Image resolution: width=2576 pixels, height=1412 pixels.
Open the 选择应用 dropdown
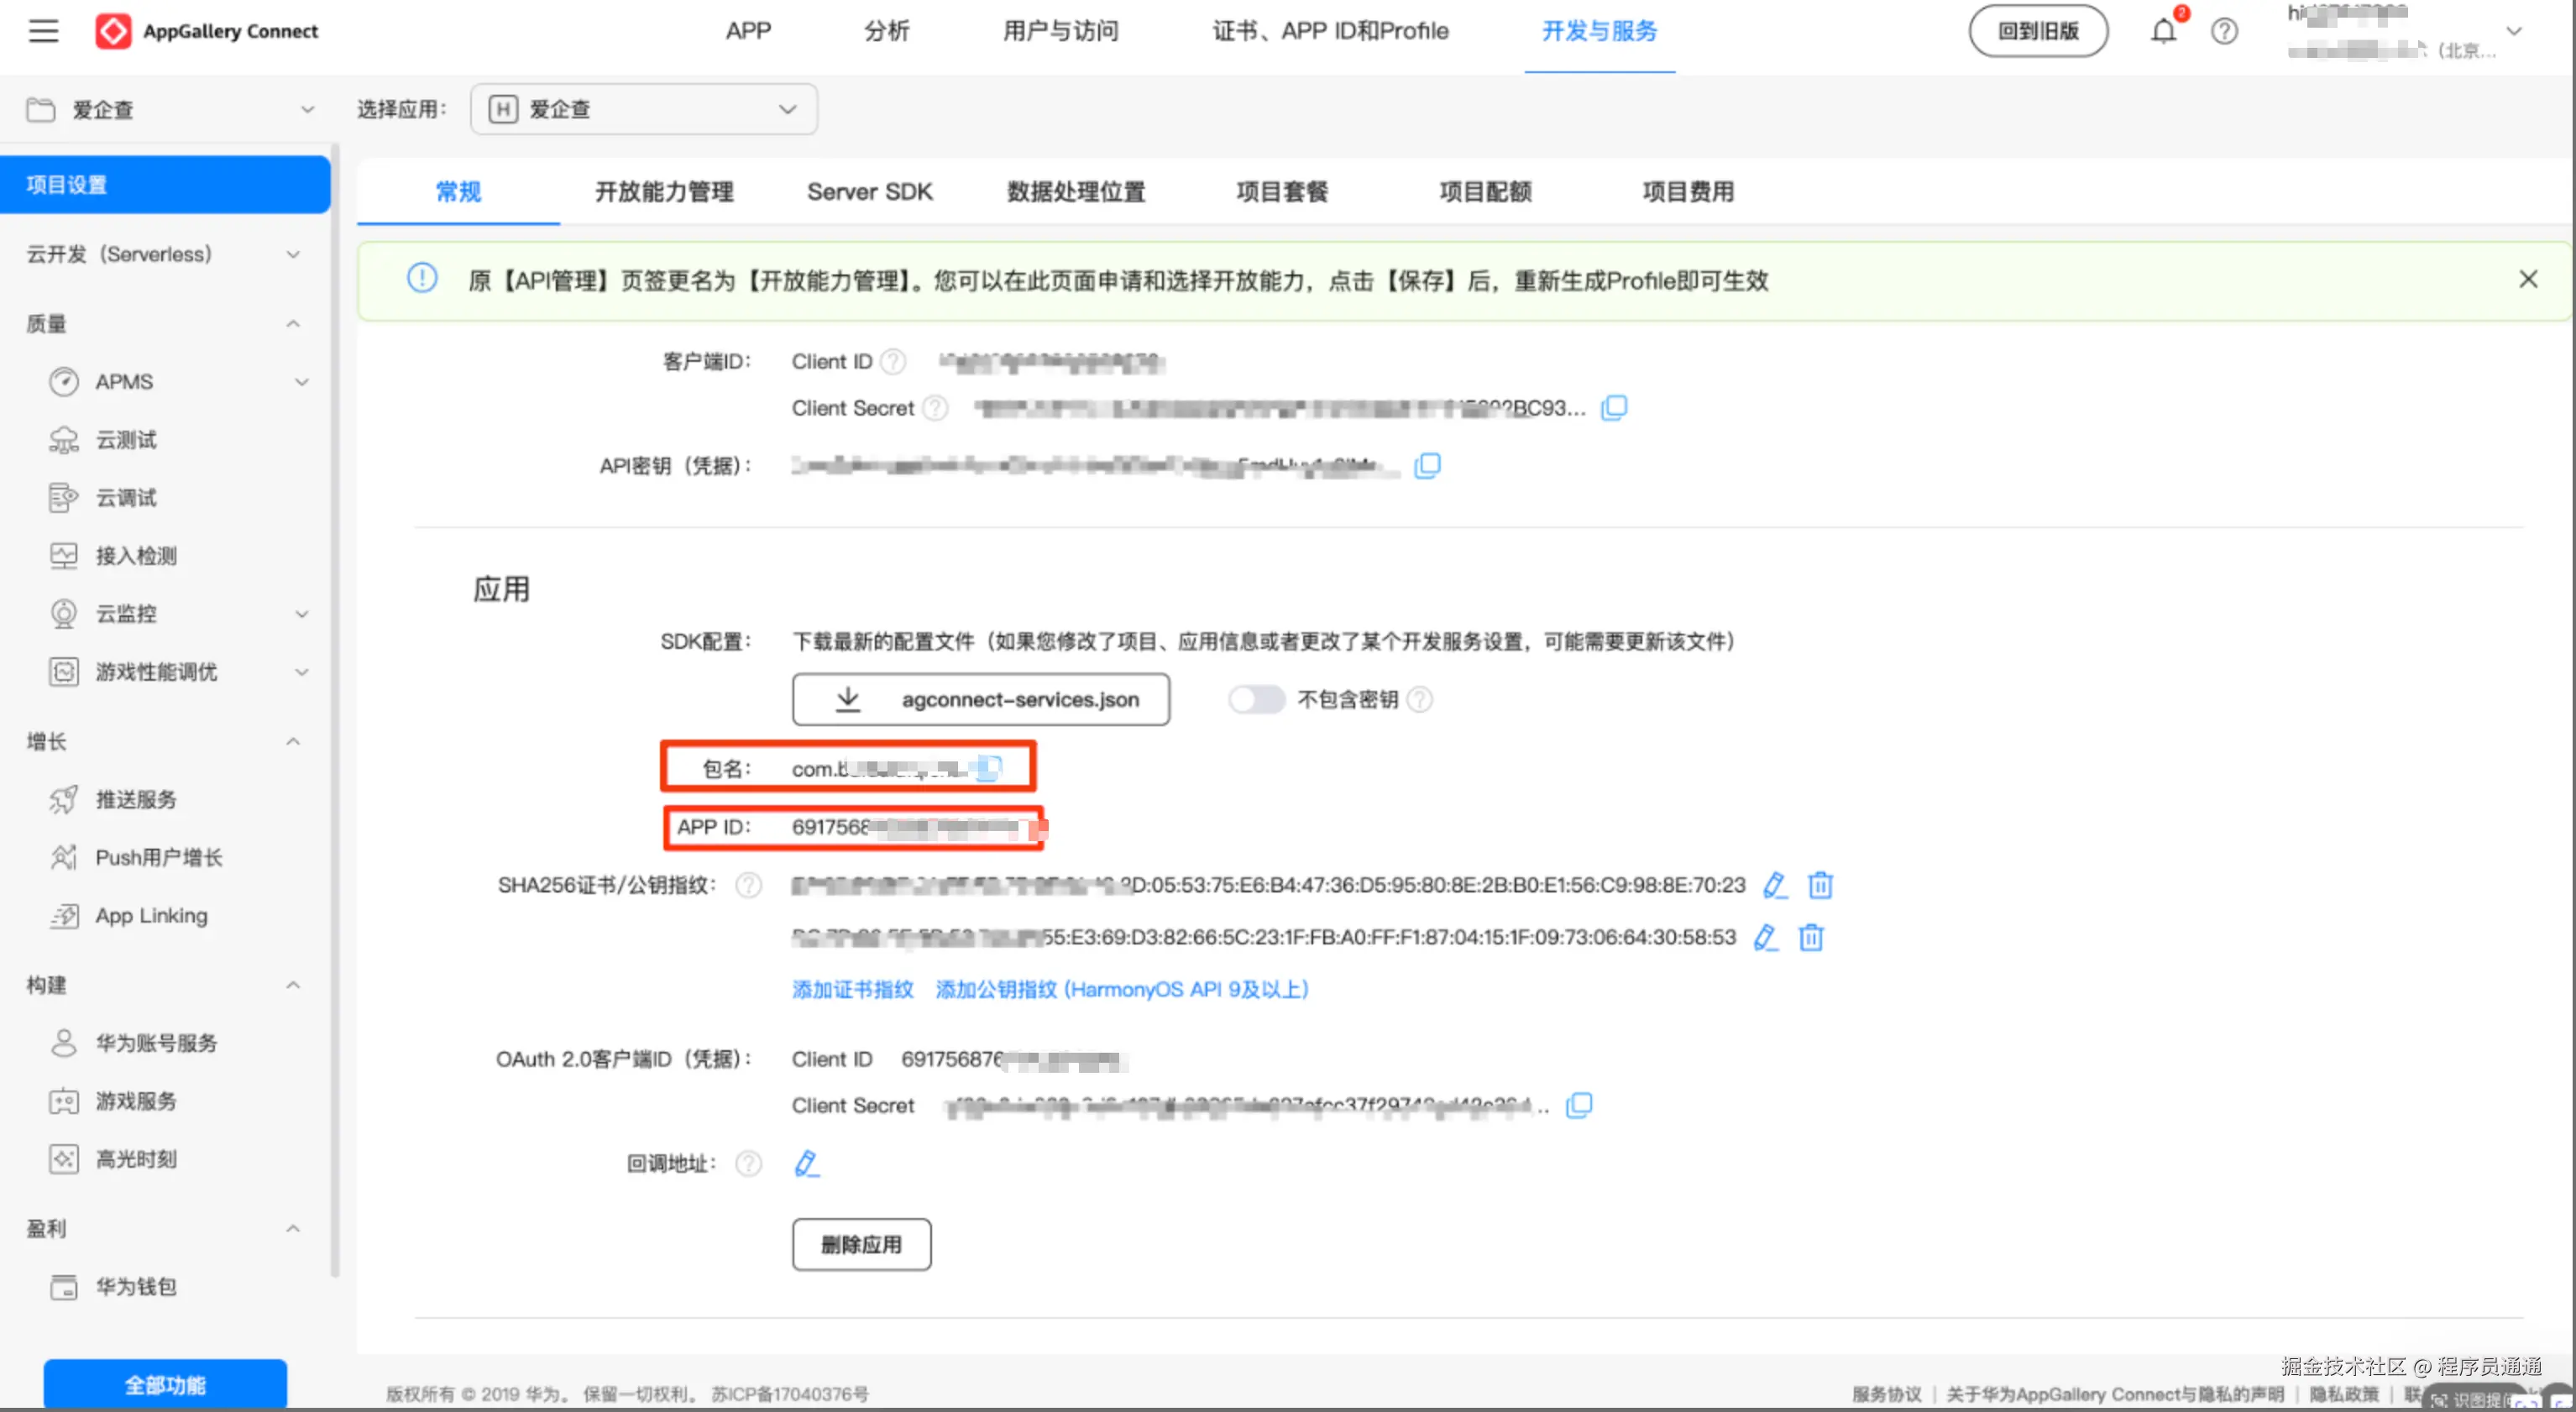[644, 109]
